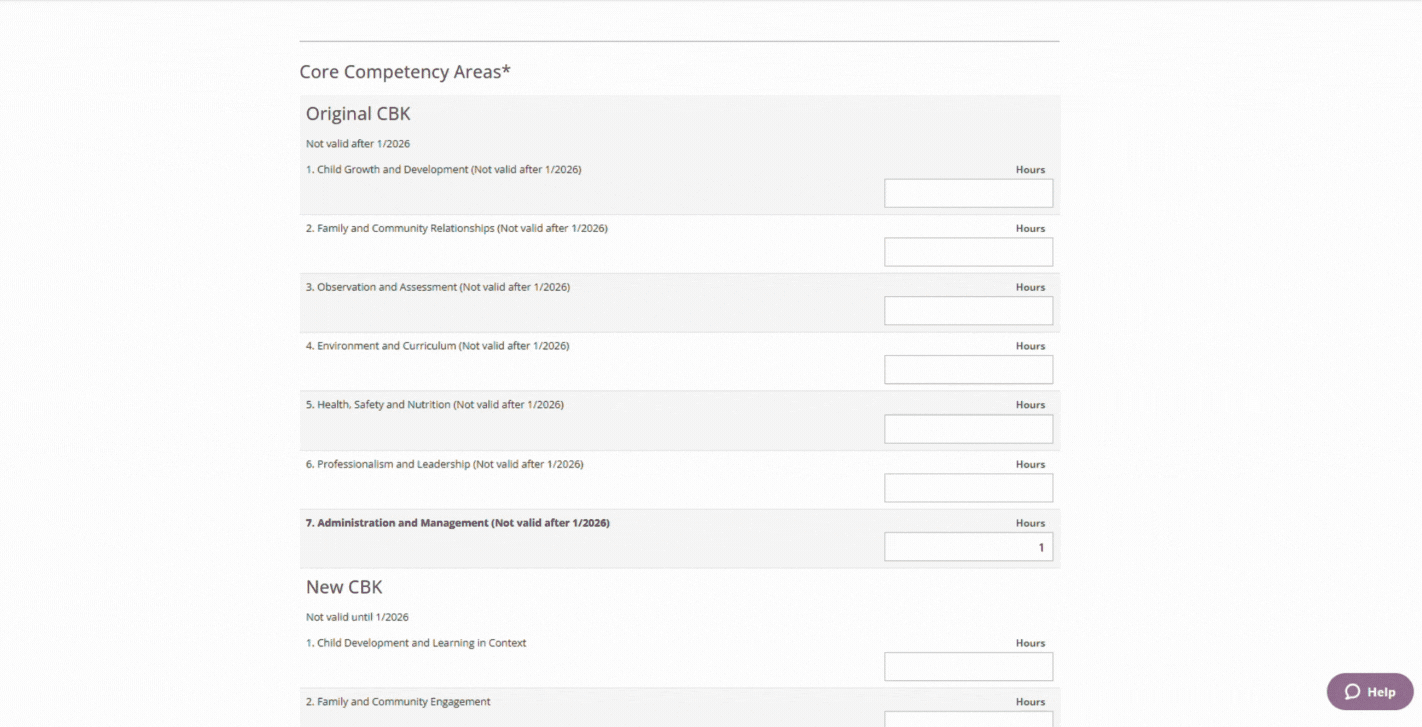Viewport: 1422px width, 727px height.
Task: Click the Health, Safety and Nutrition hours field
Action: [968, 429]
